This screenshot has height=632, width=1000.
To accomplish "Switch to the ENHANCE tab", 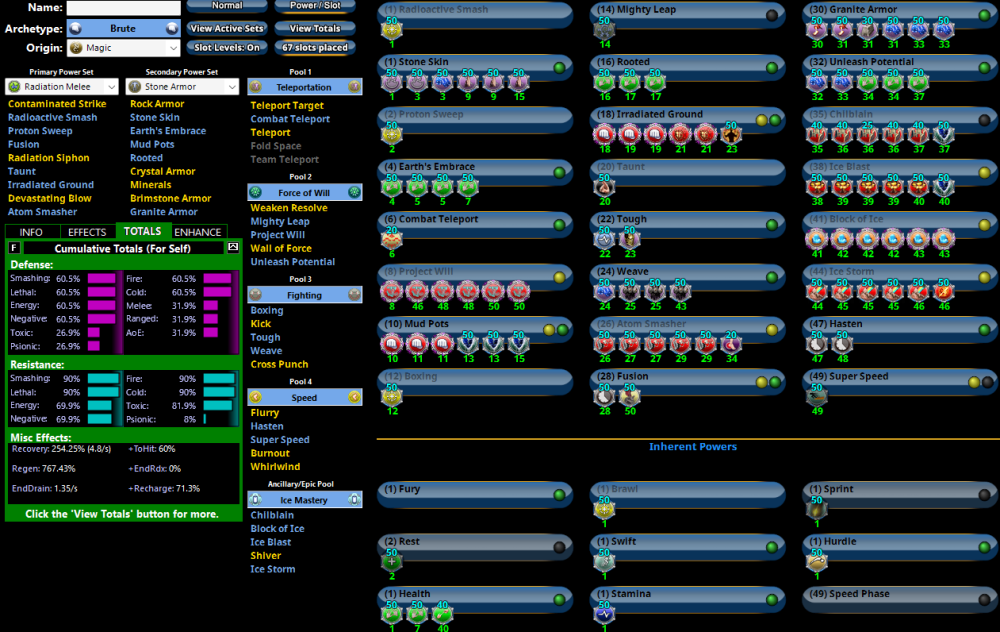I will coord(198,231).
